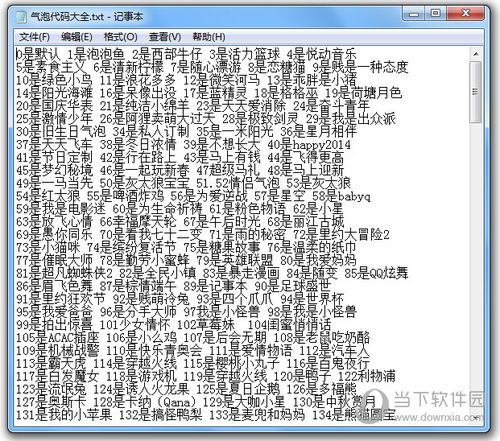Click the text "59是我是电影迷"
This screenshot has height=441, width=500.
click(61, 209)
